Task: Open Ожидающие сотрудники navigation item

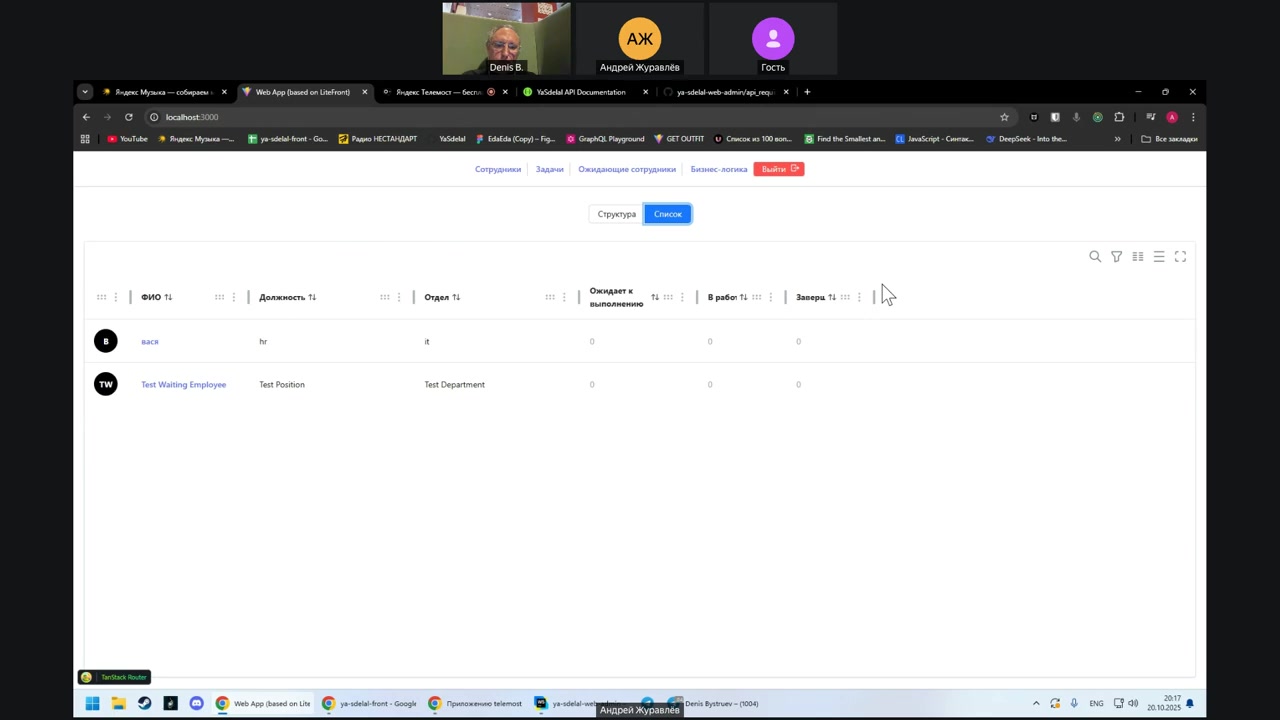Action: point(627,169)
